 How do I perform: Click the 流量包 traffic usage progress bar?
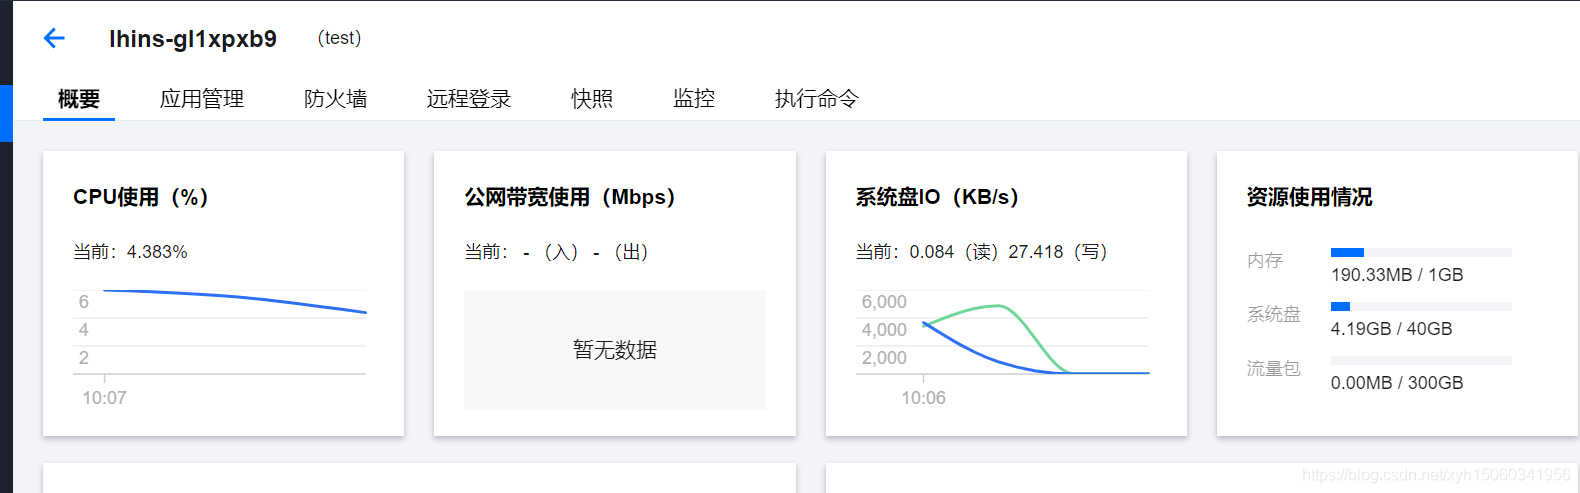pyautogui.click(x=1421, y=361)
